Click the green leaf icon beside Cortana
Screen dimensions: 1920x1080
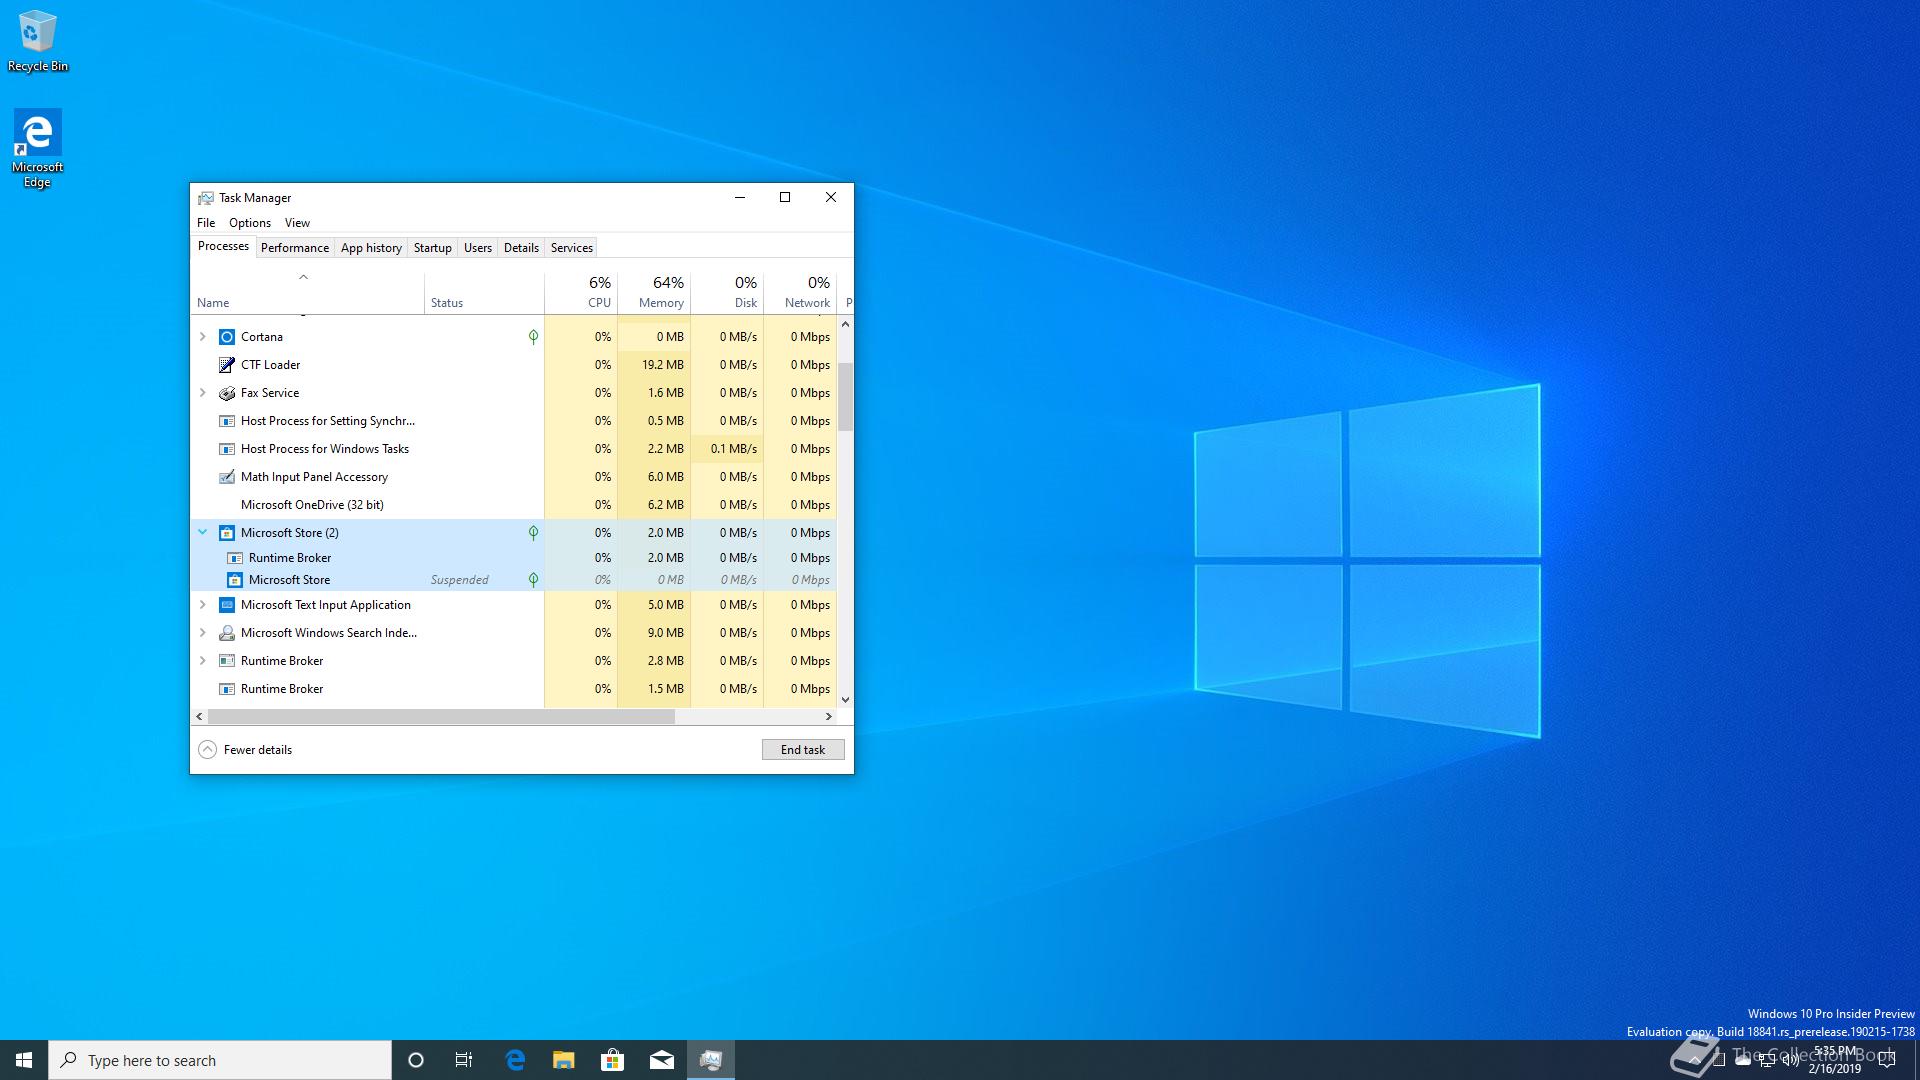(533, 337)
